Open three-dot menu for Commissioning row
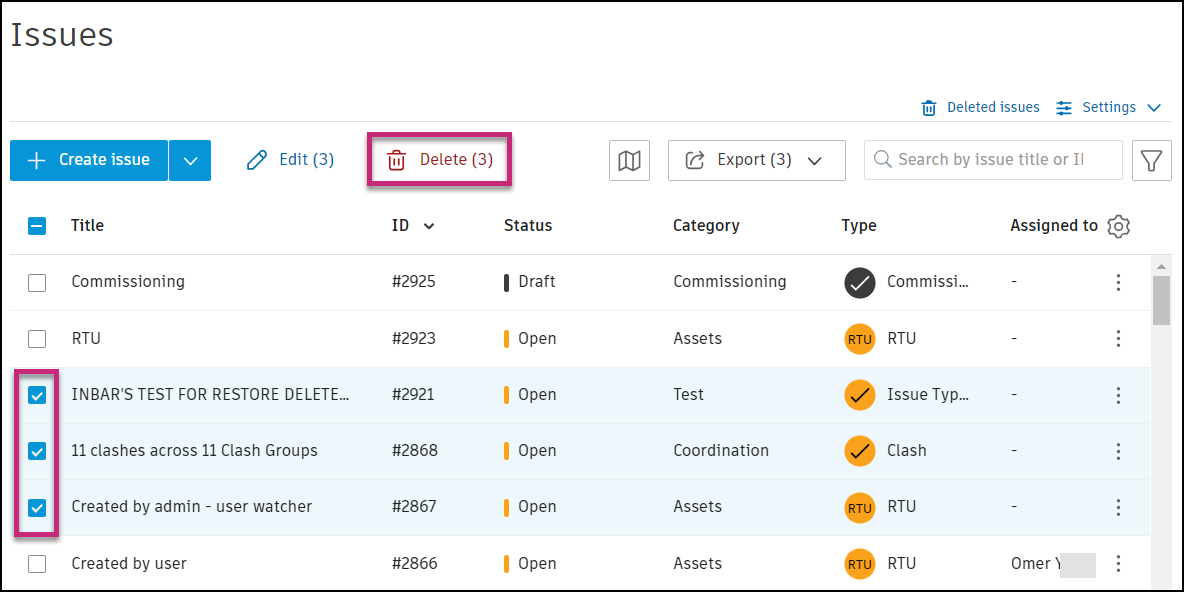Screen dimensions: 1184x592 [x=1119, y=282]
